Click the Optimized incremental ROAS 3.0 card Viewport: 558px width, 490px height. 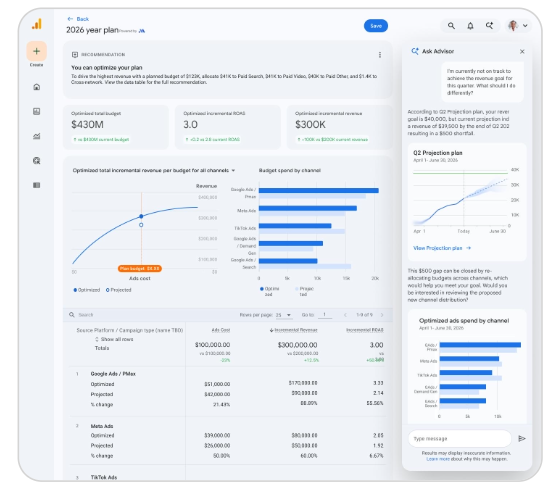coord(228,127)
